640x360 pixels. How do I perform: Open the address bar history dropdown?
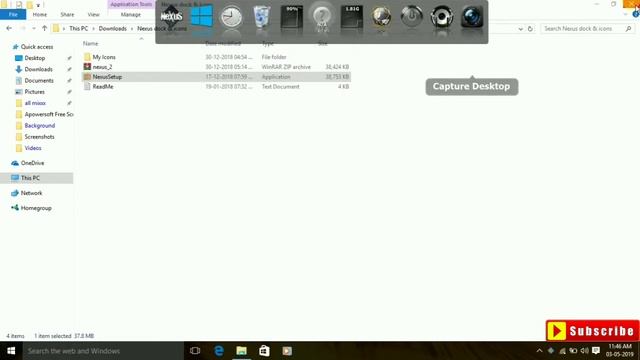click(x=520, y=29)
